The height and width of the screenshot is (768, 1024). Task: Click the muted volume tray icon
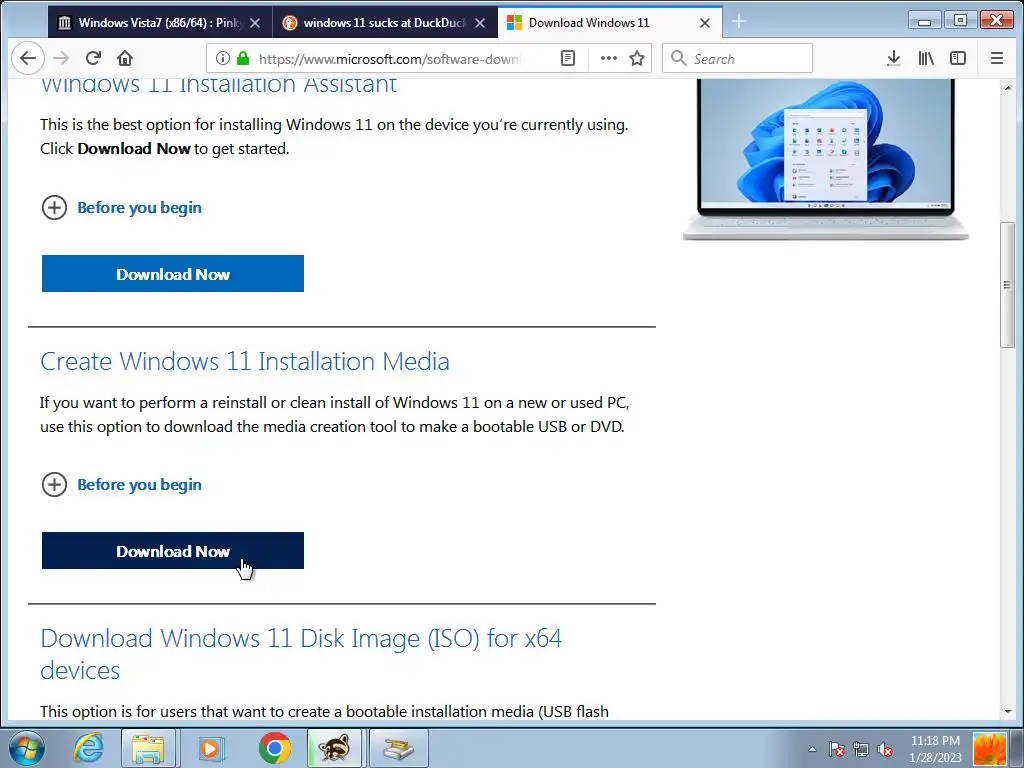(x=886, y=749)
